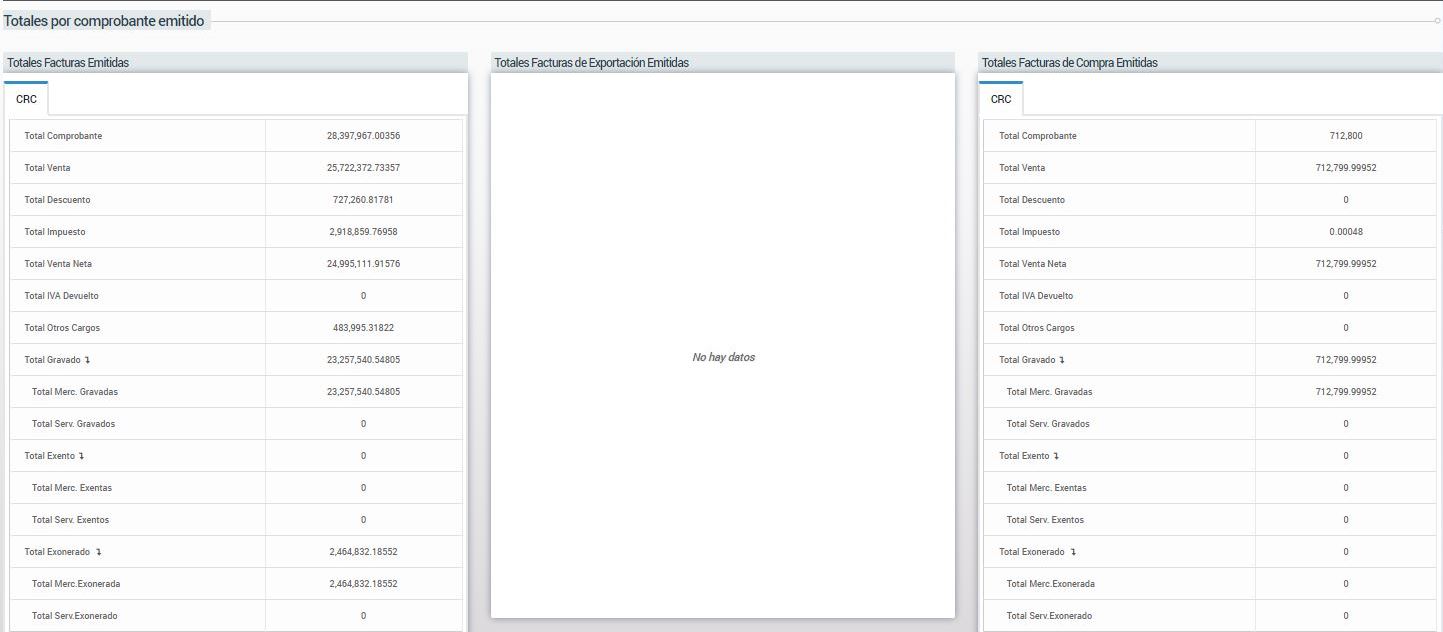The image size is (1443, 632).
Task: Collapse section using the circle at the header line end
Action: click(x=1438, y=21)
